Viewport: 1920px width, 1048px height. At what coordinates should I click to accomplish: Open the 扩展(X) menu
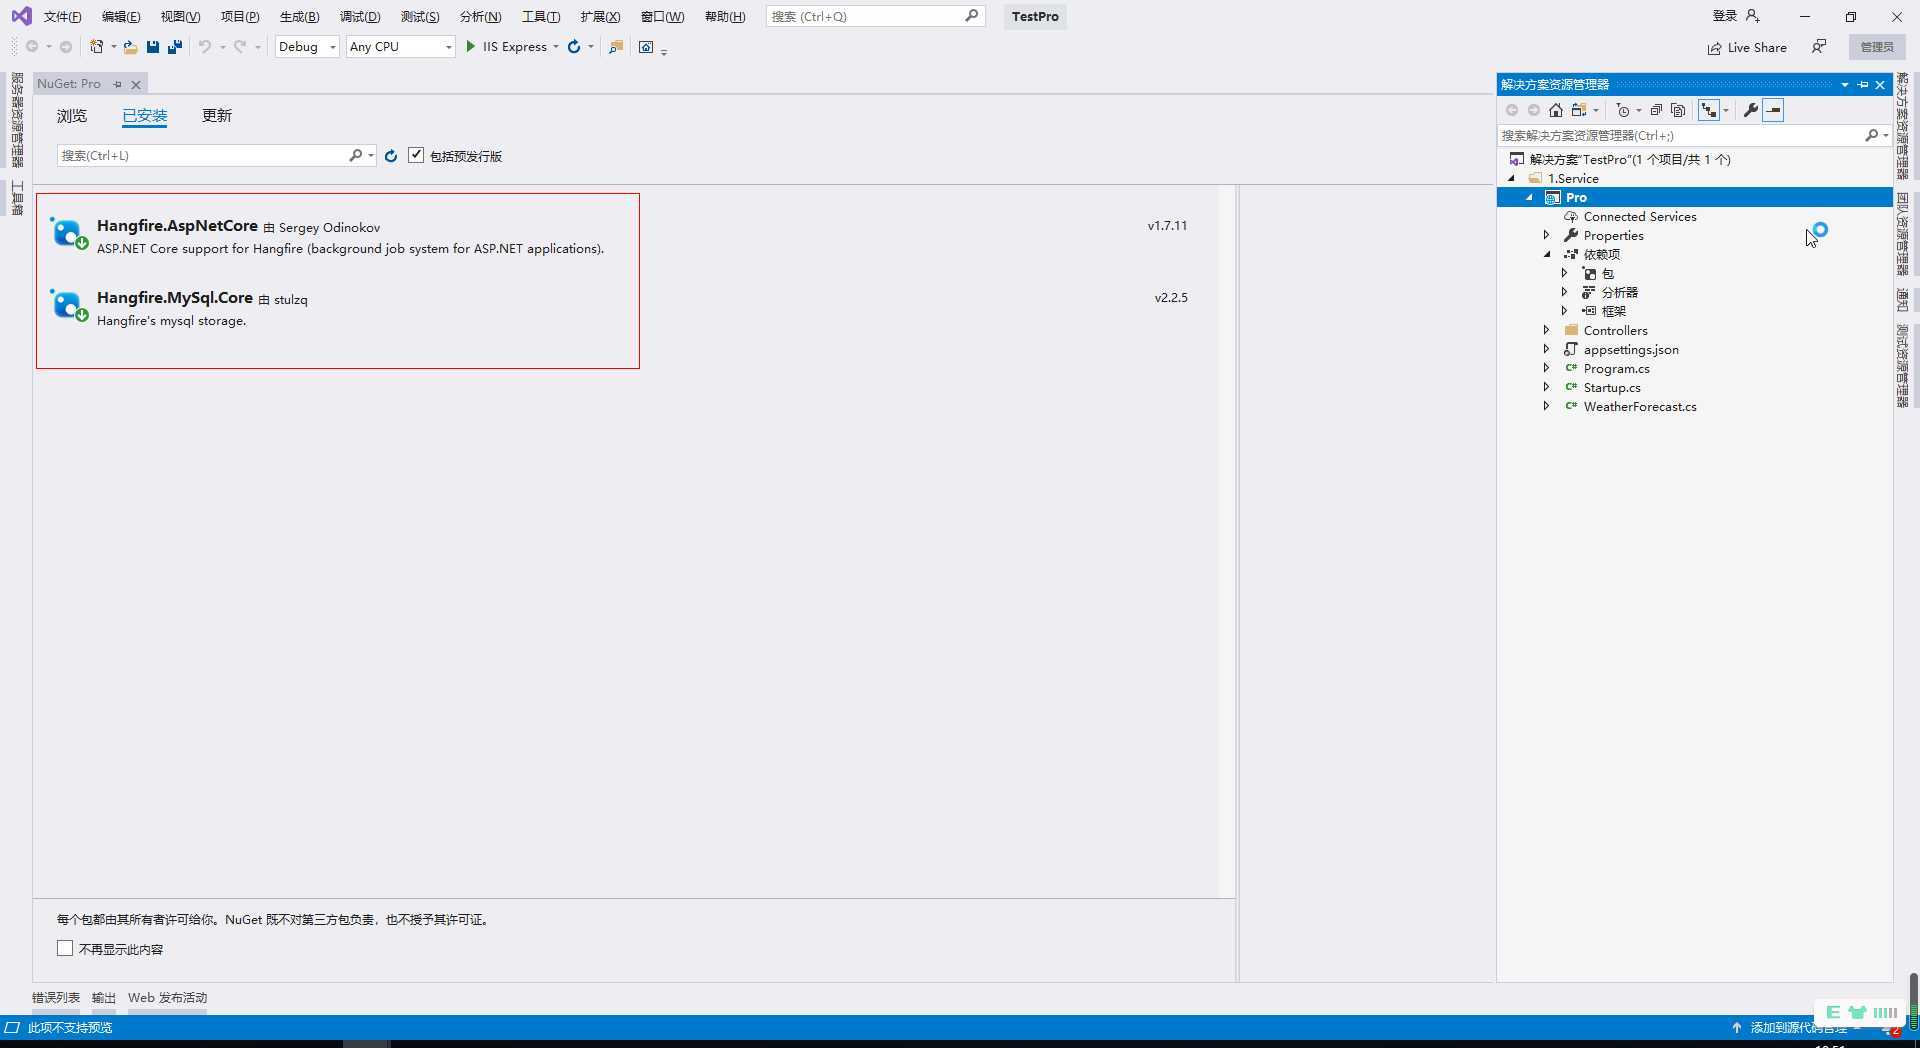(x=600, y=16)
